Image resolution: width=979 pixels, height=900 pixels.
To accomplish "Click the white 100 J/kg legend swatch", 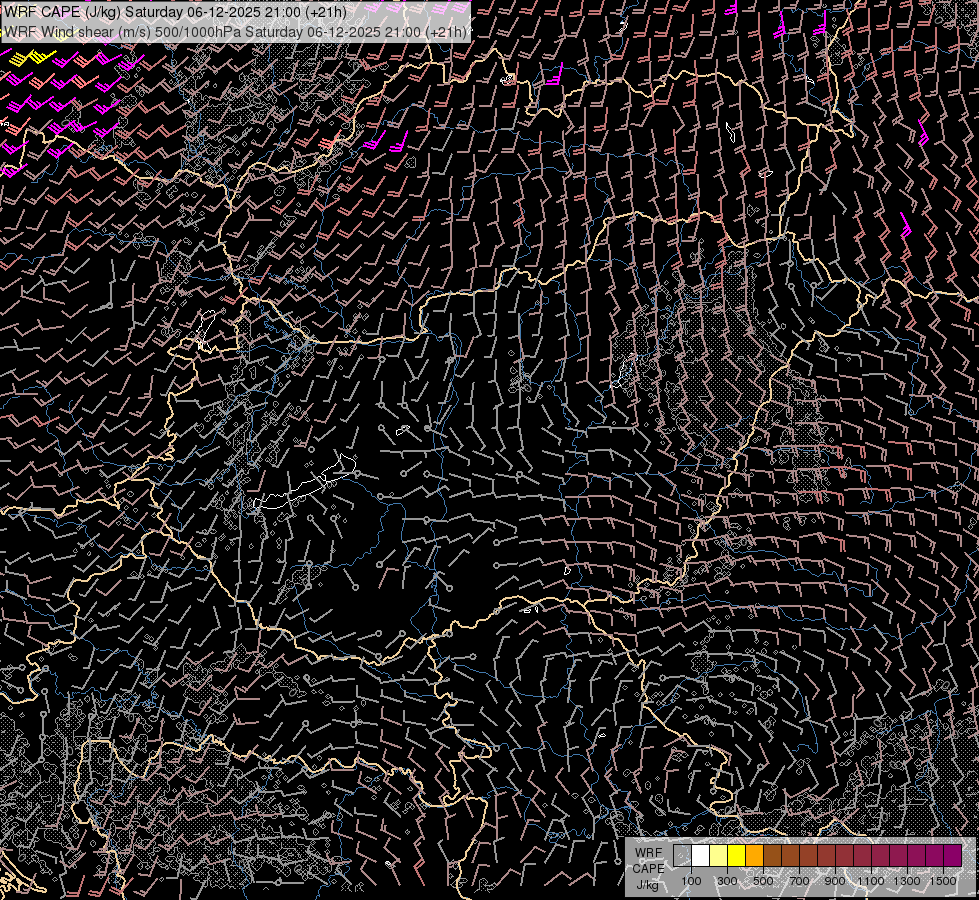I will 701,855.
